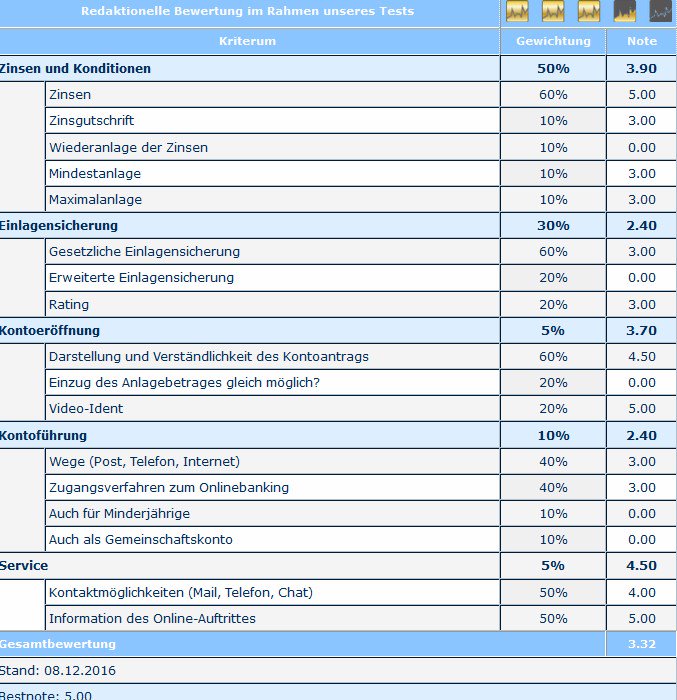Click the 2.40 grade for Kontoführung

pyautogui.click(x=641, y=435)
